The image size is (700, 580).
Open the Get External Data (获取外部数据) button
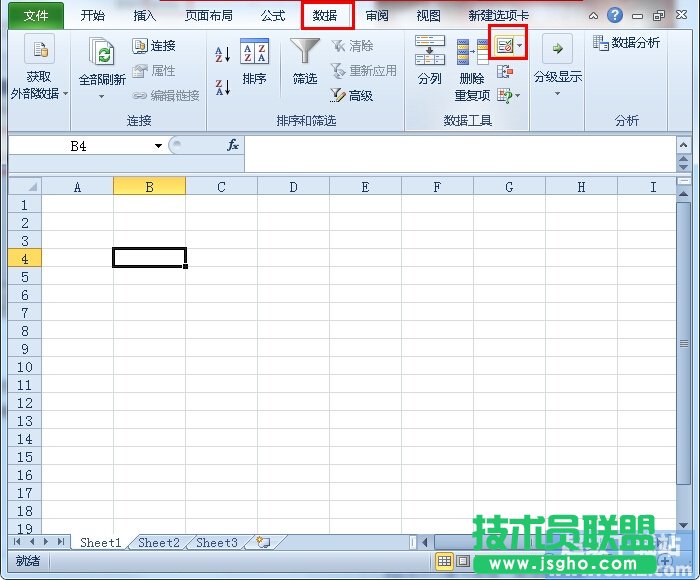click(x=39, y=67)
